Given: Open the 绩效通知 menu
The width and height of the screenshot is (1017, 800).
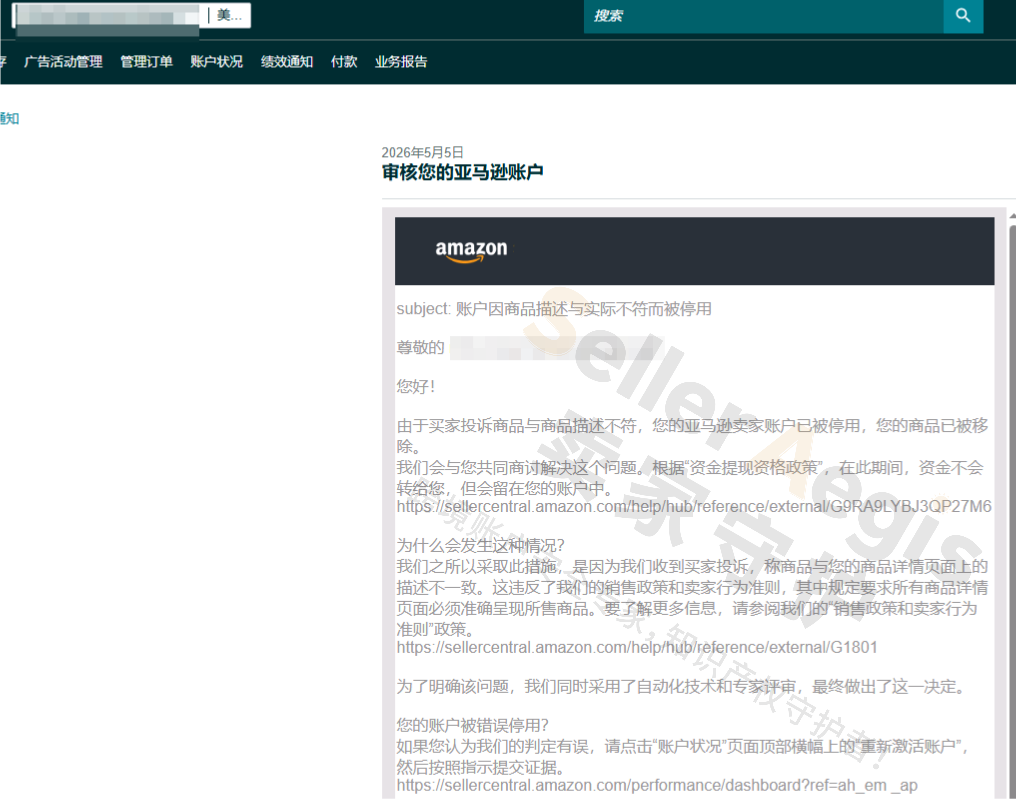Looking at the screenshot, I should [287, 62].
